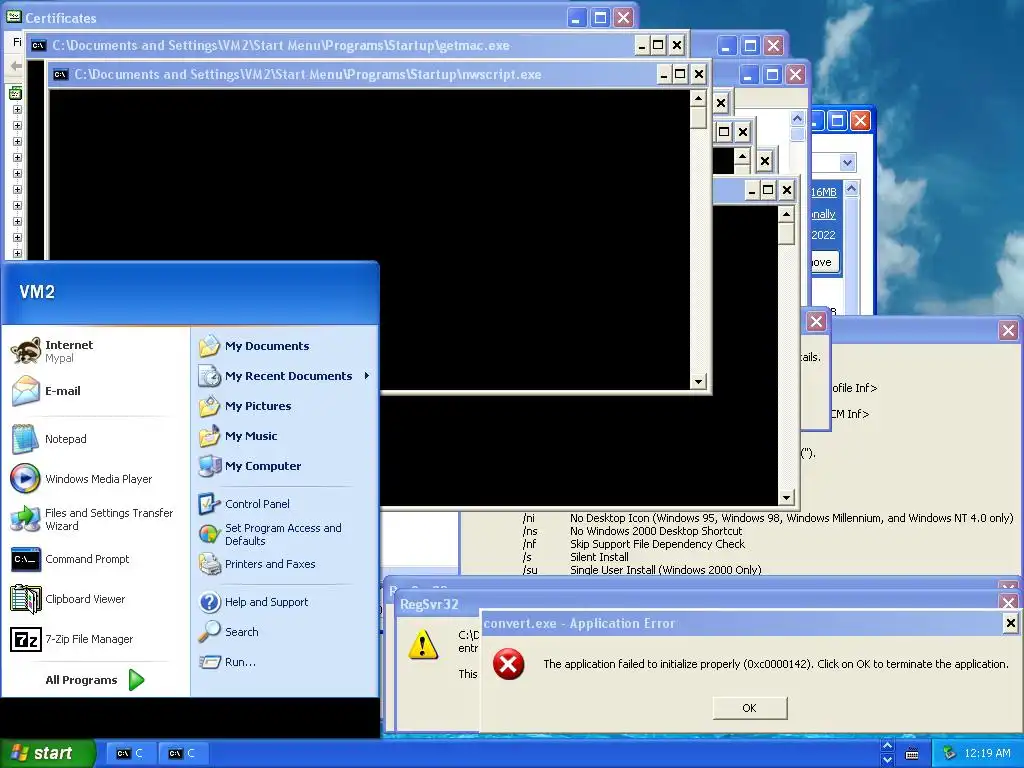Open Help and Support
This screenshot has height=768, width=1024.
(285, 602)
